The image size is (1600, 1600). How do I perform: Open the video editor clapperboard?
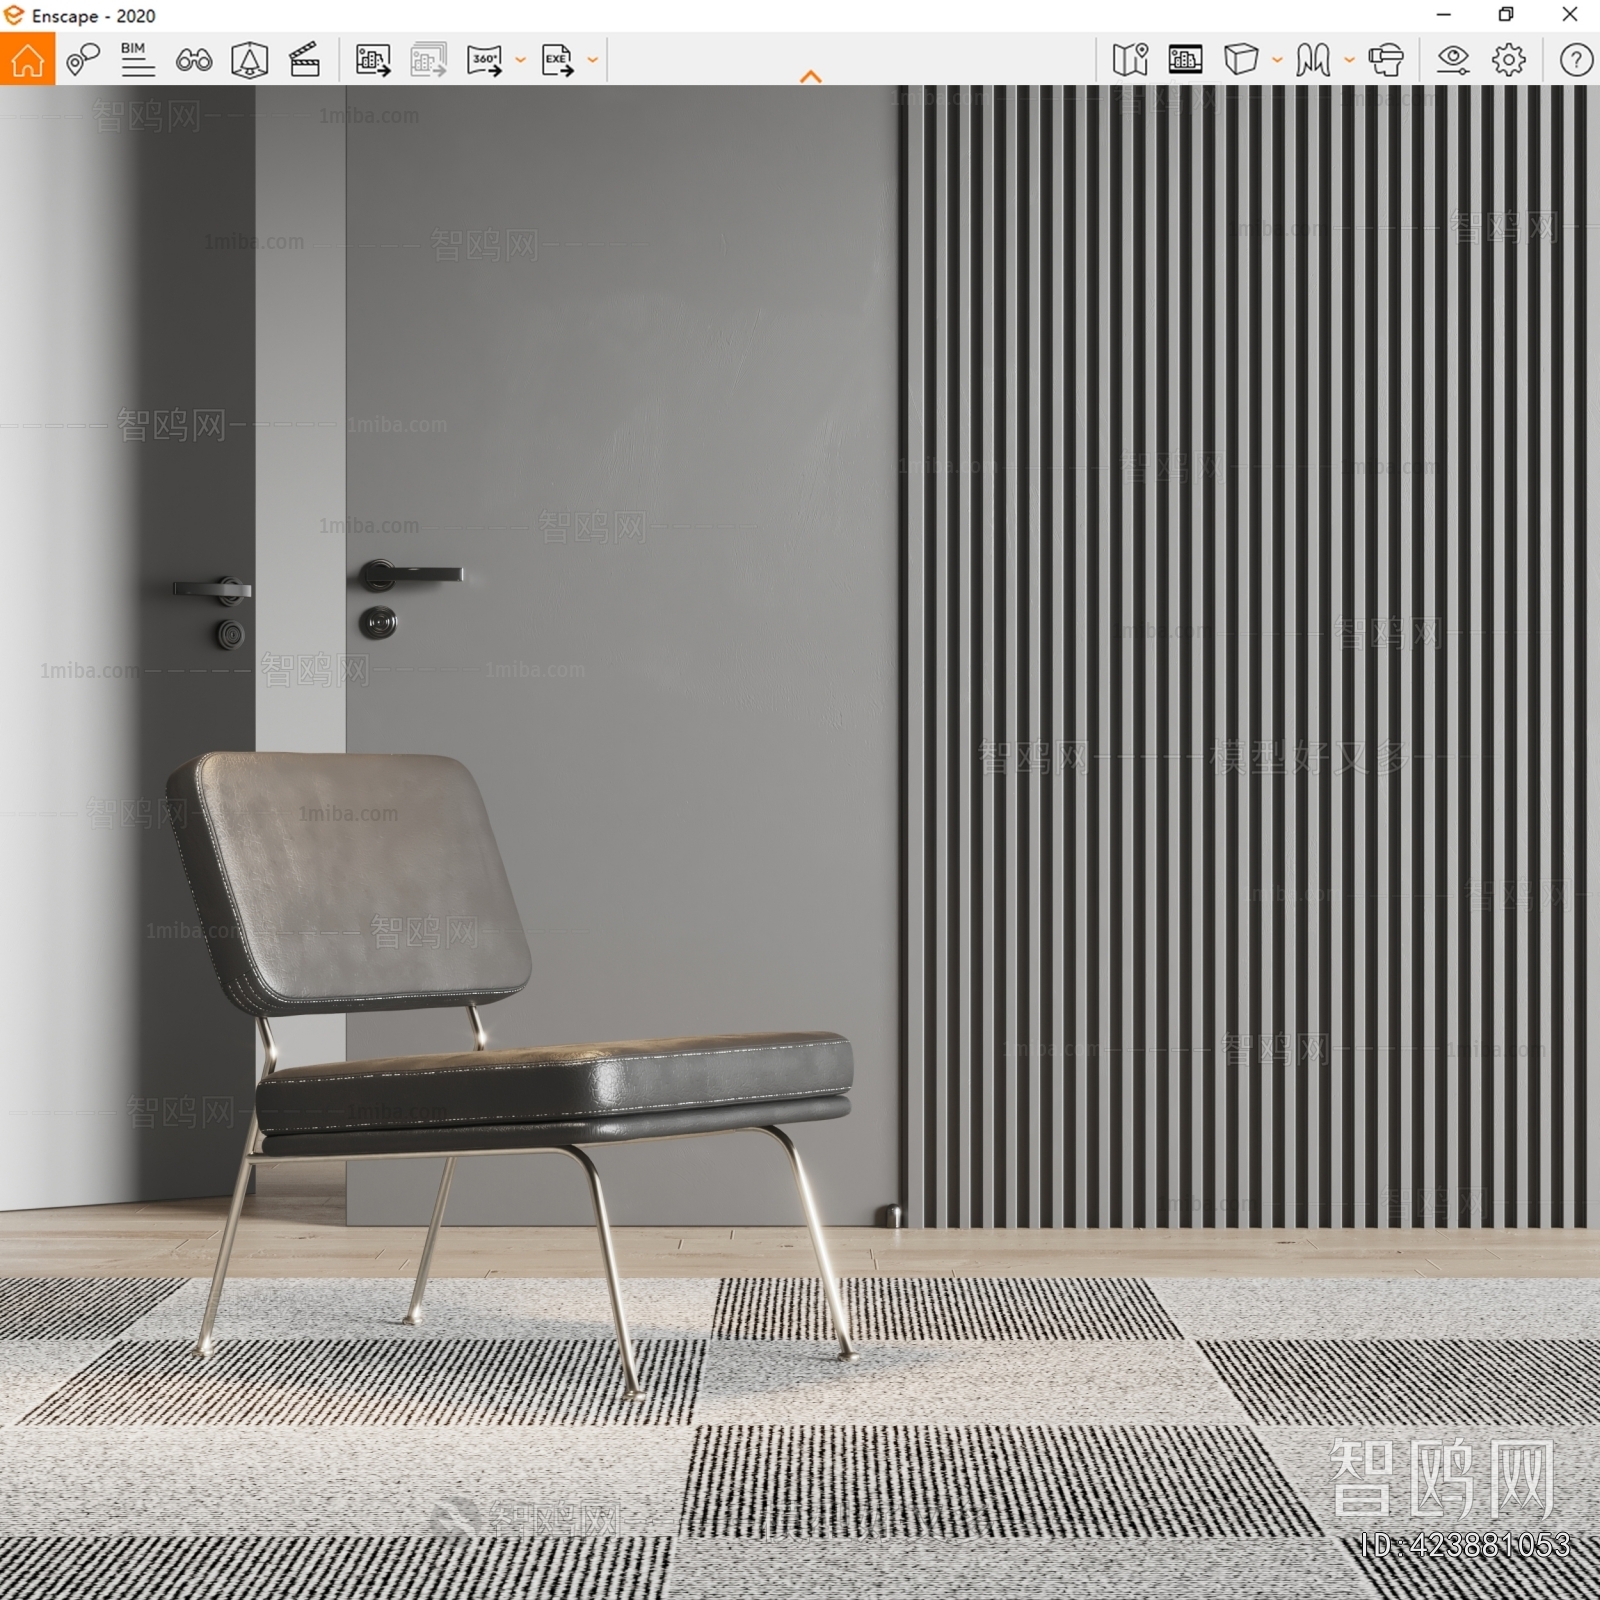coord(304,60)
